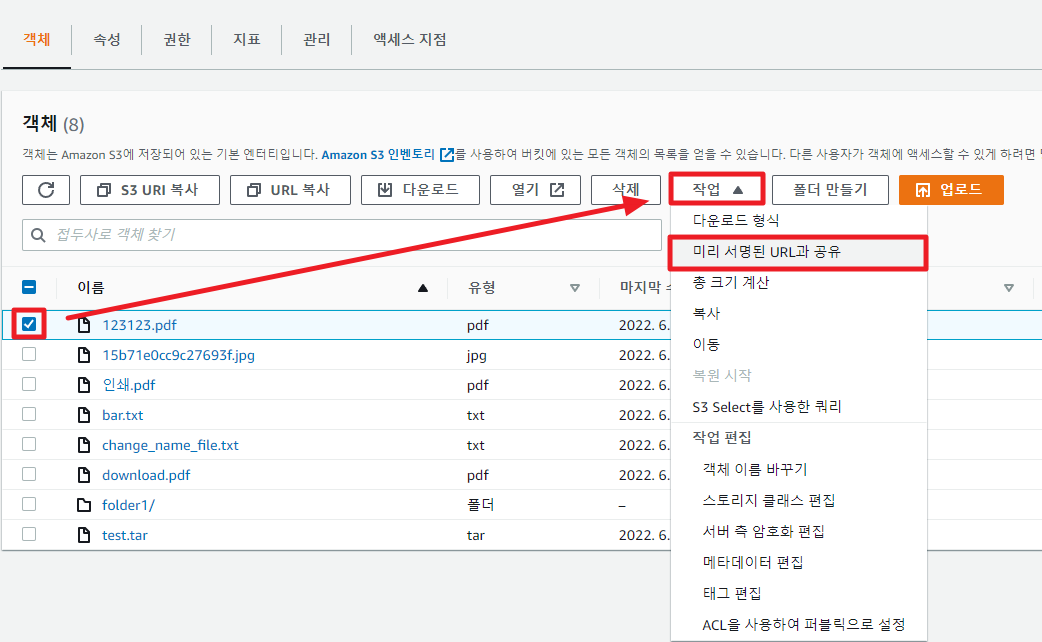This screenshot has height=642, width=1042.
Task: Click the file icon beside change_name_file.txt
Action: pyautogui.click(x=84, y=445)
